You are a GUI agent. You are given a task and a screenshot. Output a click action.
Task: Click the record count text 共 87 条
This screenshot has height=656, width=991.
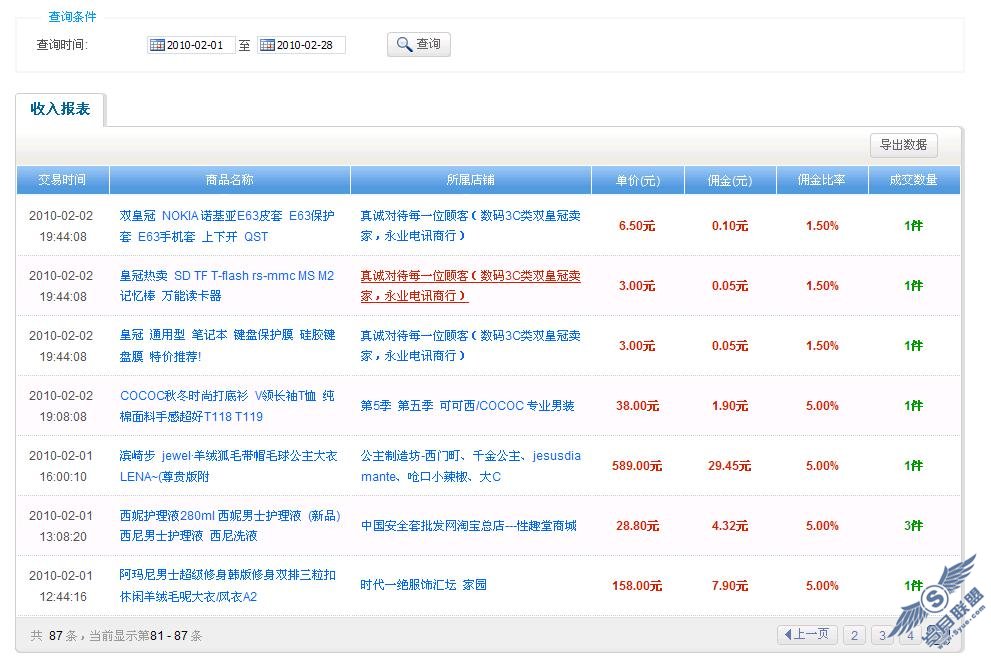coord(53,636)
